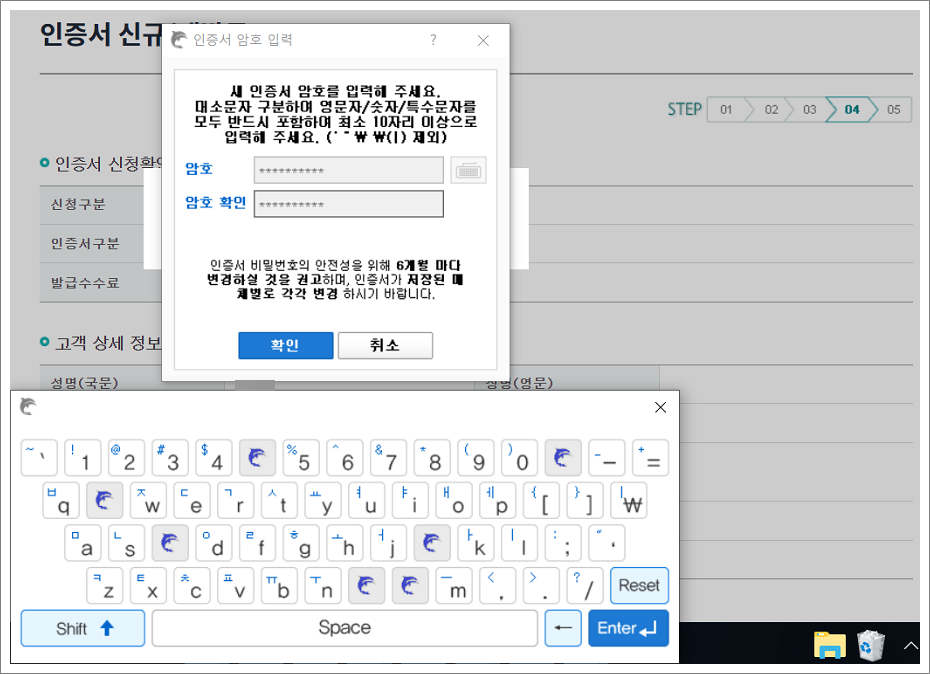Cancel with the 취소 button
This screenshot has height=674, width=930.
click(385, 345)
